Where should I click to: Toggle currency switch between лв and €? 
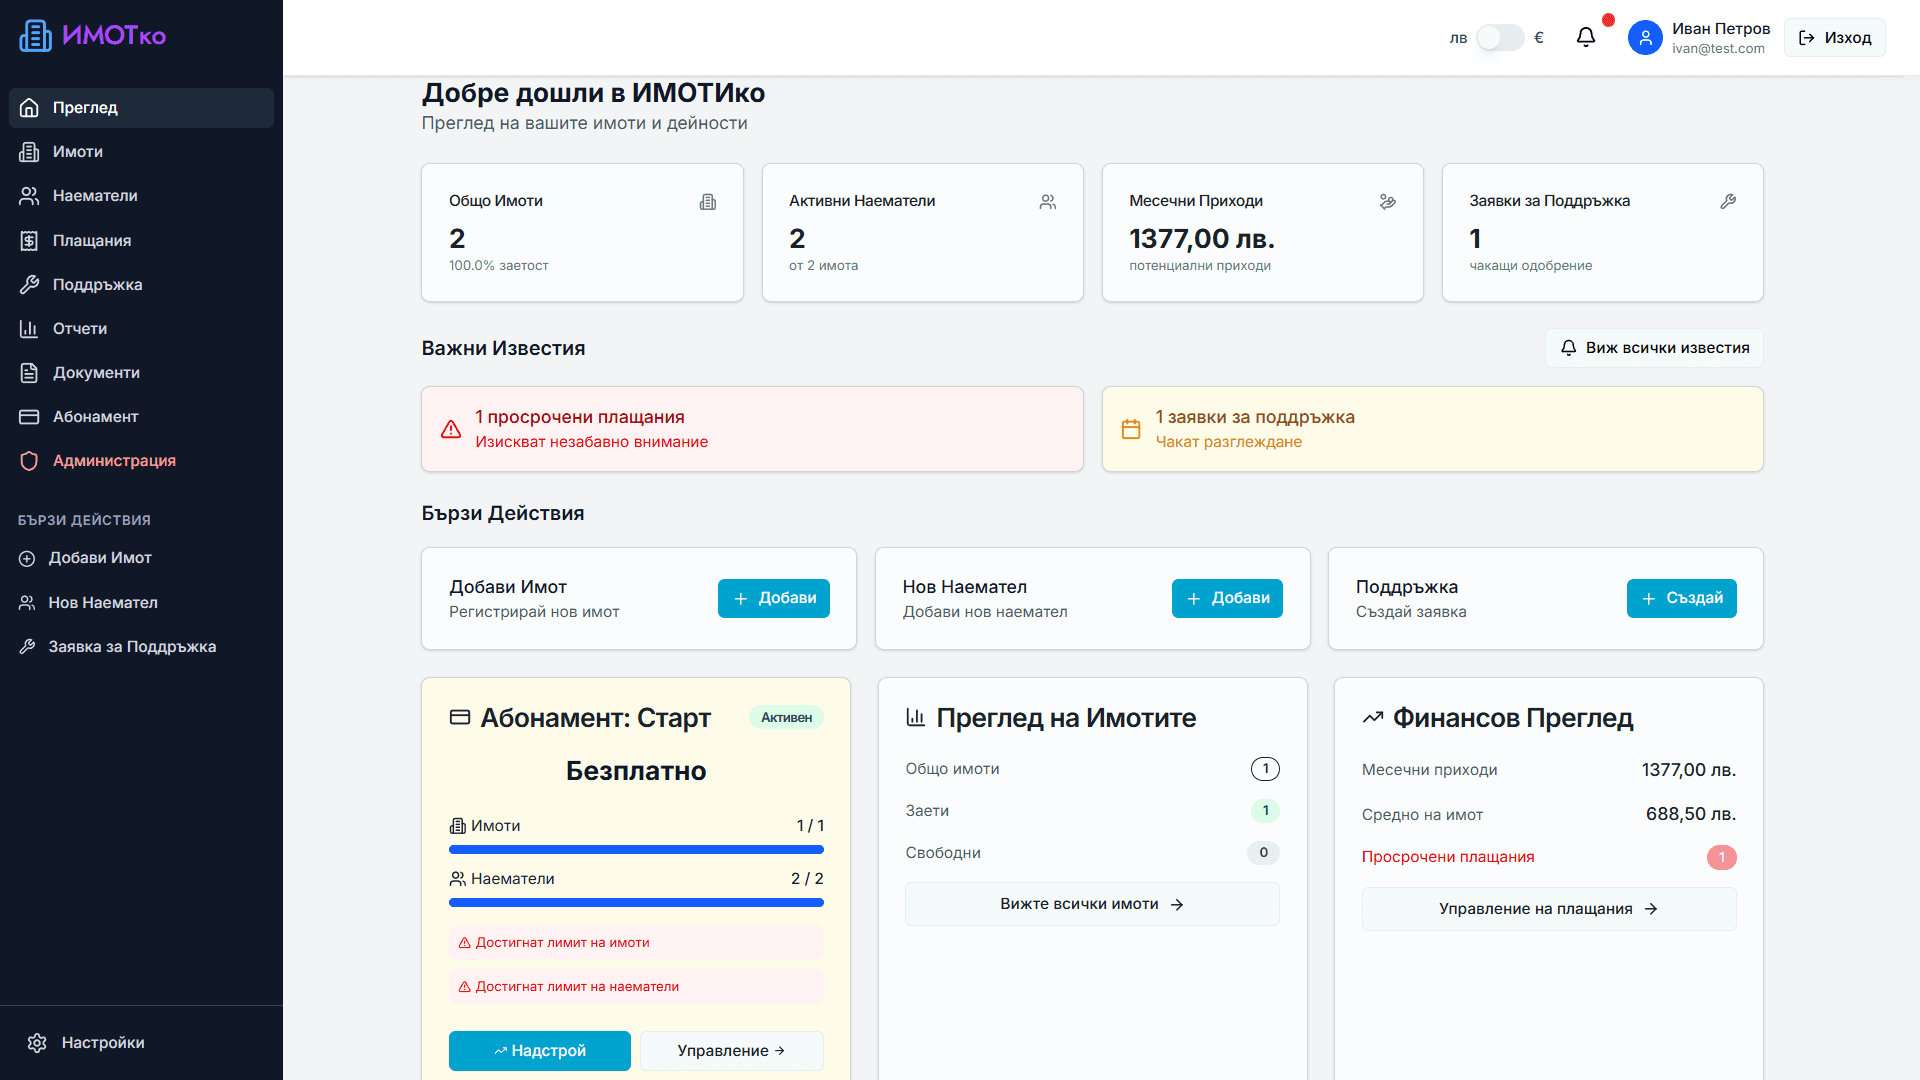[x=1500, y=38]
